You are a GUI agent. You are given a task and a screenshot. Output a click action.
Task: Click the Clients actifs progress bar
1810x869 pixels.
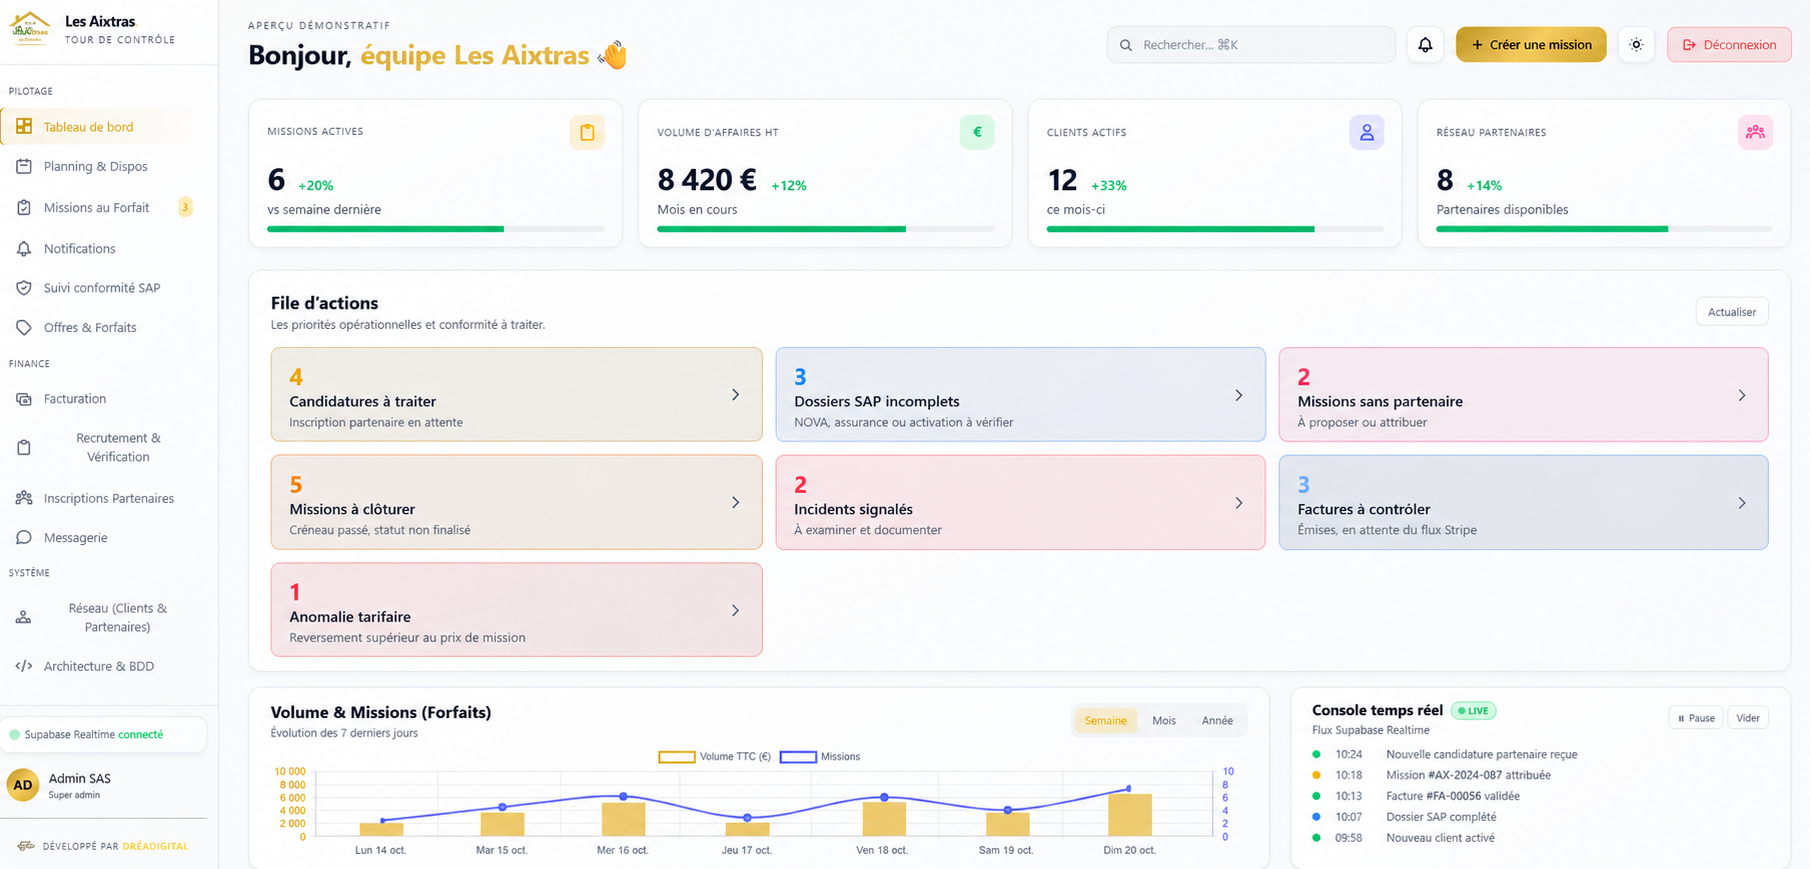pos(1215,229)
